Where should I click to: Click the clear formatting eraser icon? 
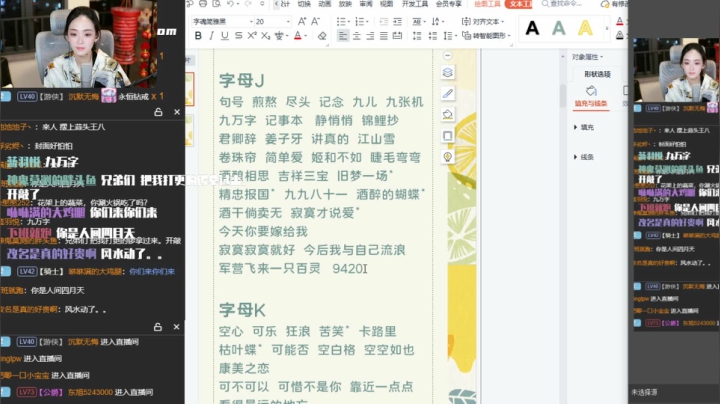tap(322, 36)
